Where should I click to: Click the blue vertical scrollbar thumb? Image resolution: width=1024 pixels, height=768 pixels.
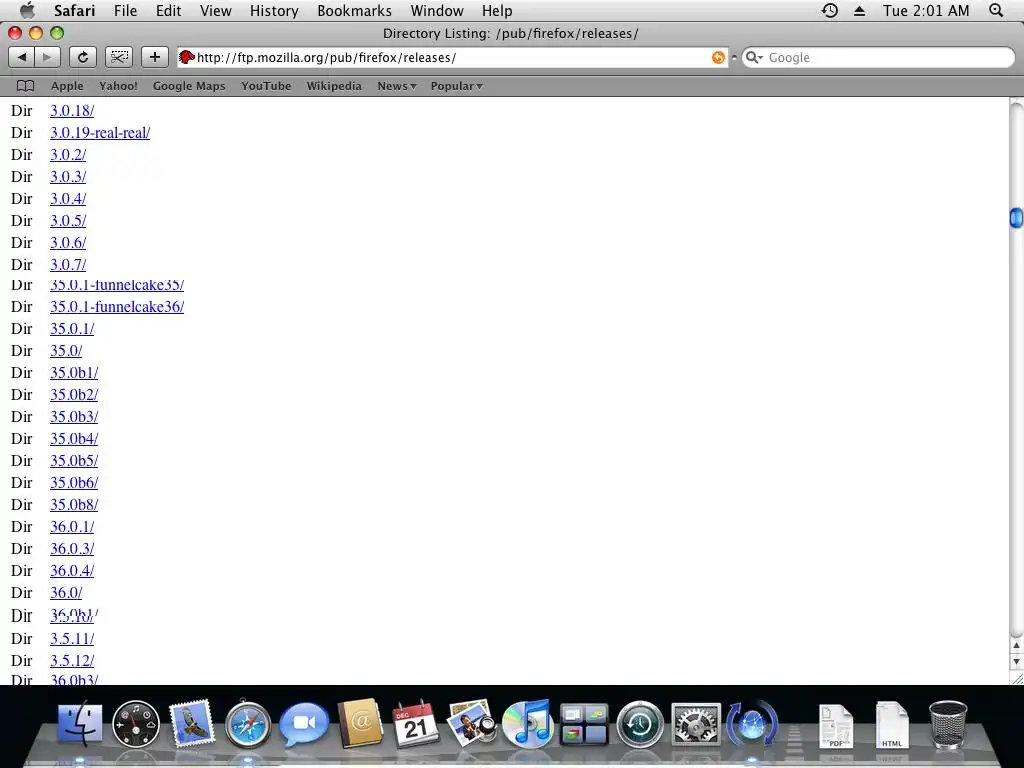[x=1016, y=217]
